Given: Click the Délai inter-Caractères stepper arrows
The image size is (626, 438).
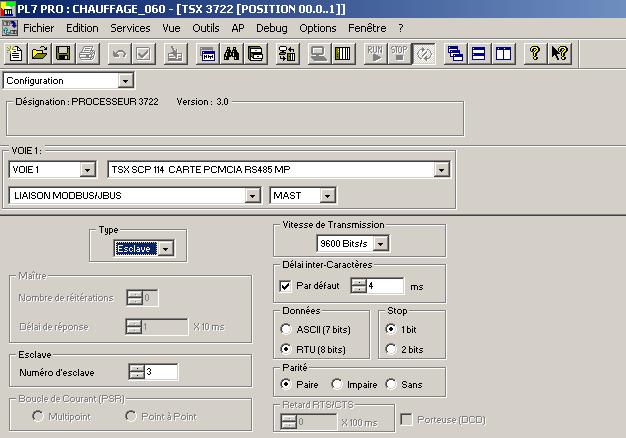Looking at the screenshot, I should pos(359,286).
